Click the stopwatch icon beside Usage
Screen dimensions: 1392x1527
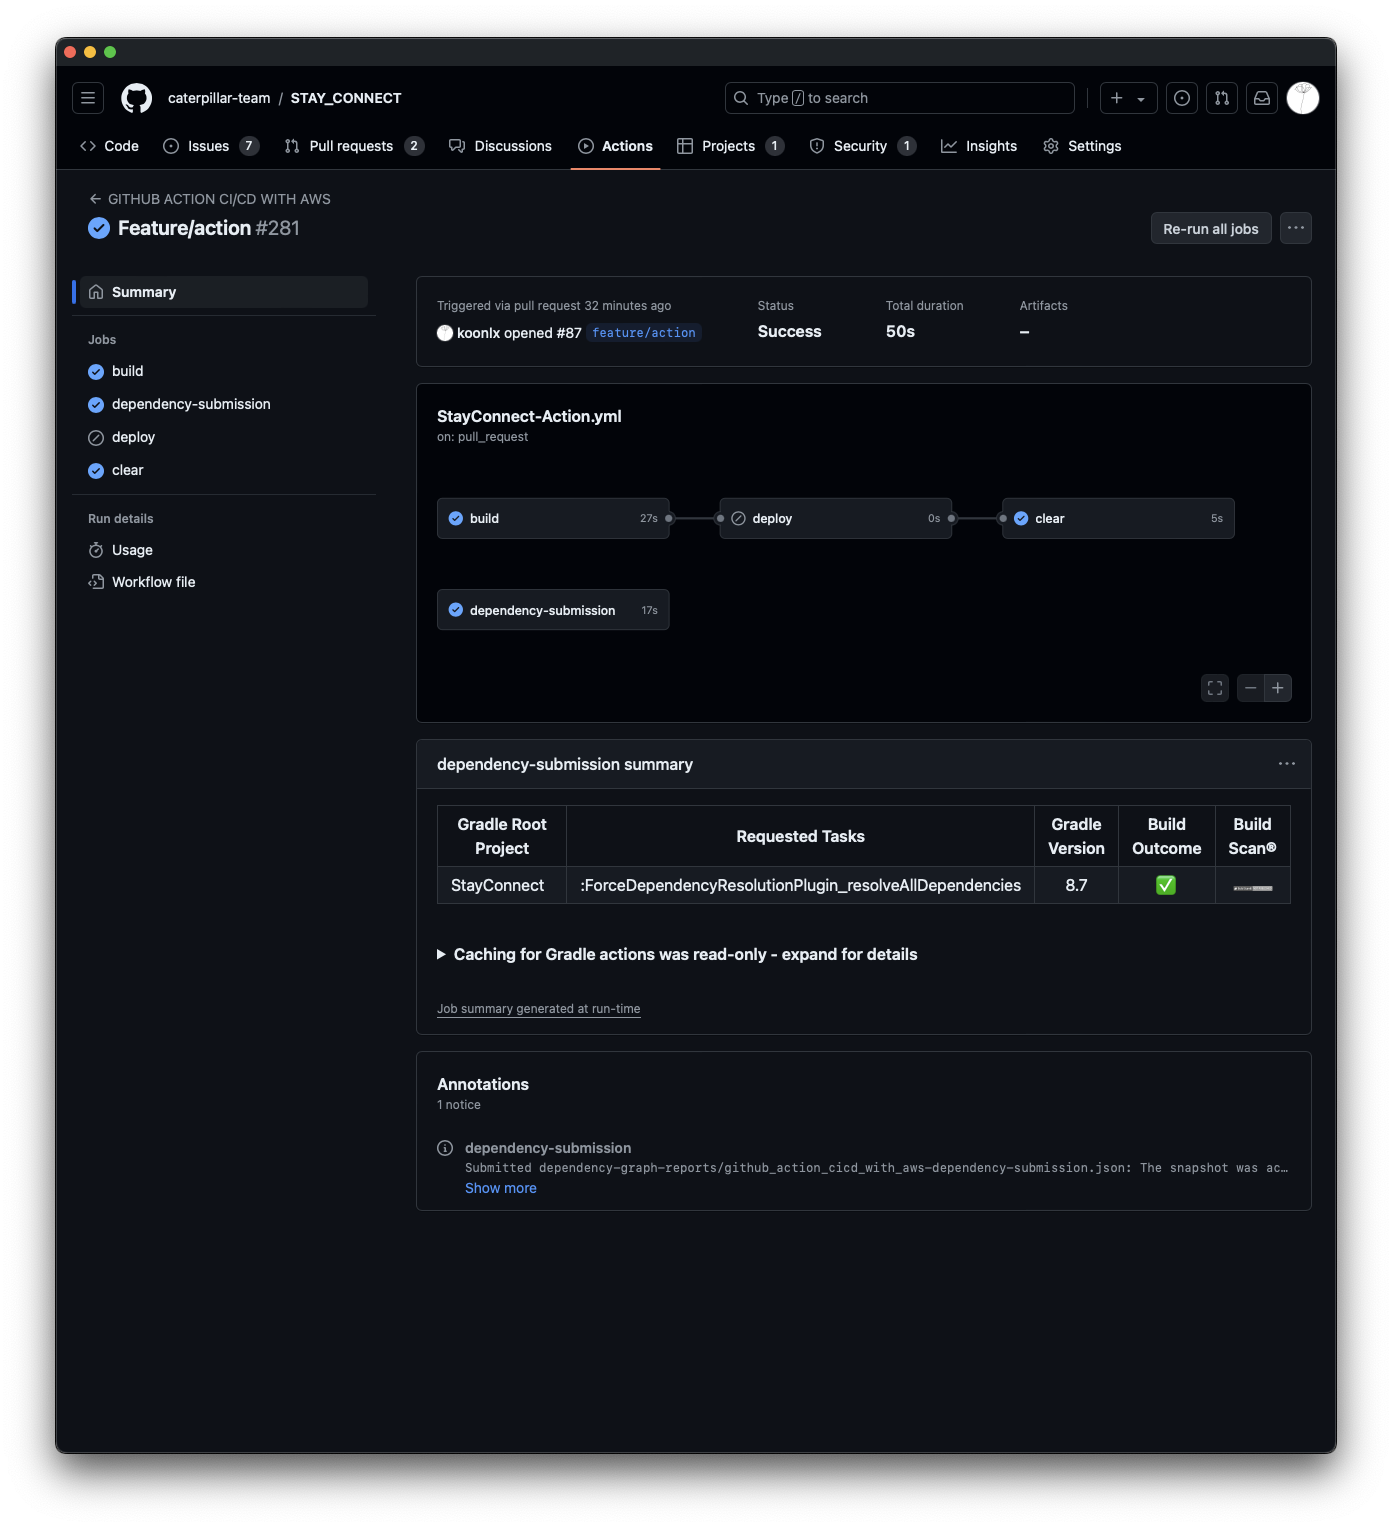[x=96, y=550]
